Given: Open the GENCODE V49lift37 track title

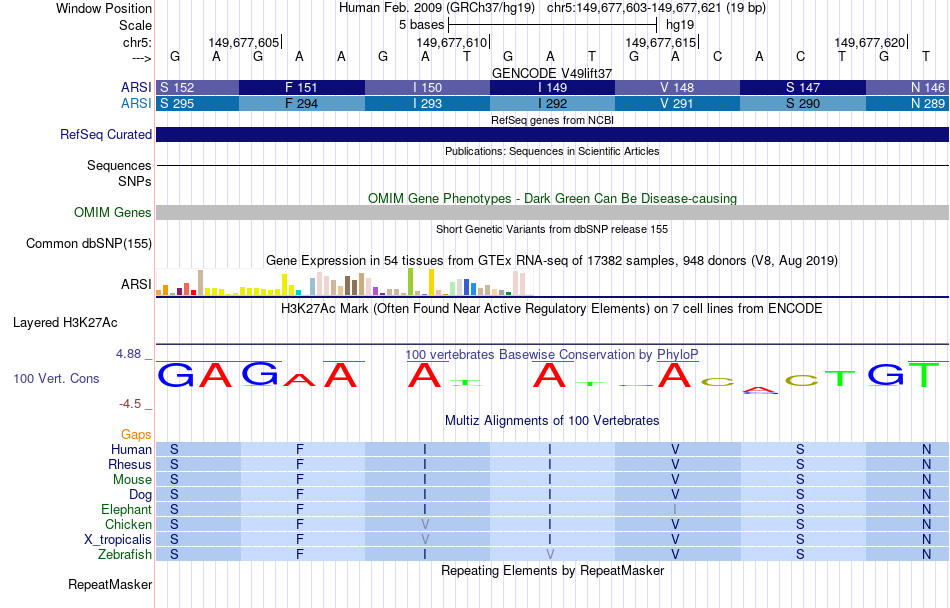Looking at the screenshot, I should click(552, 73).
